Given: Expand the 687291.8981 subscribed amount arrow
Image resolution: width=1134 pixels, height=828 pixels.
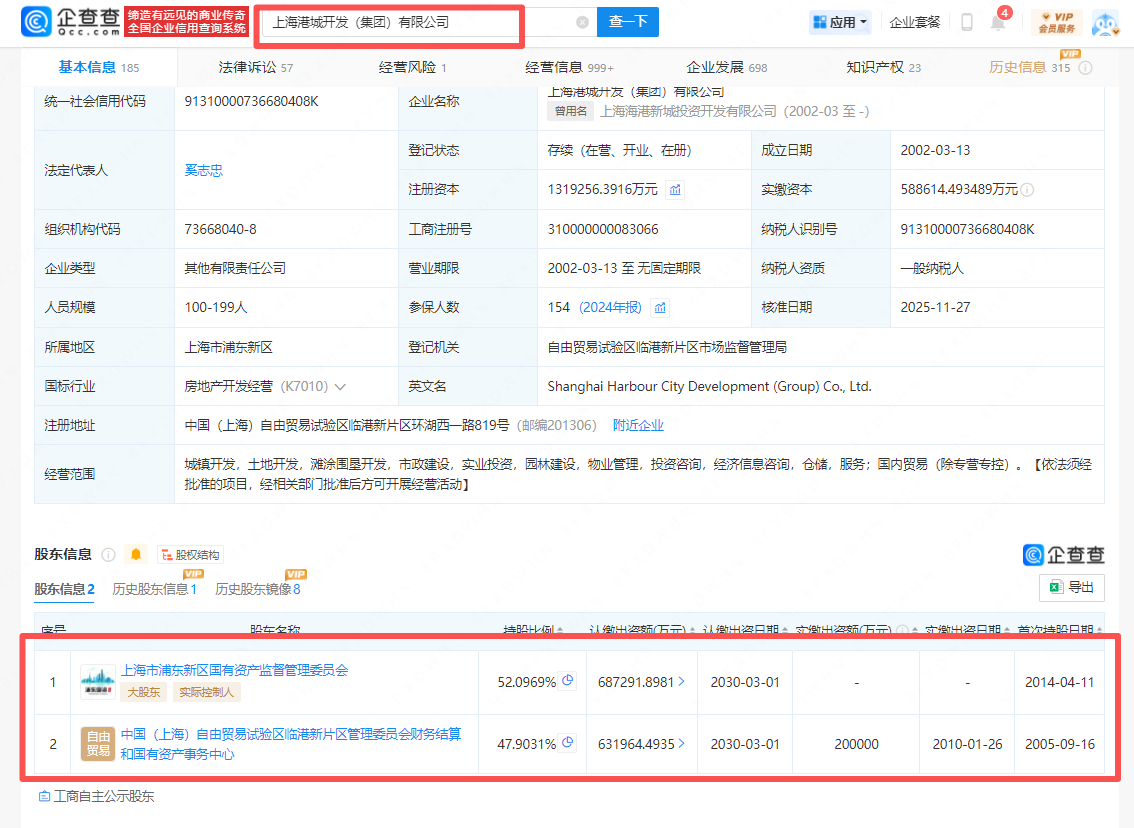Looking at the screenshot, I should tap(682, 682).
